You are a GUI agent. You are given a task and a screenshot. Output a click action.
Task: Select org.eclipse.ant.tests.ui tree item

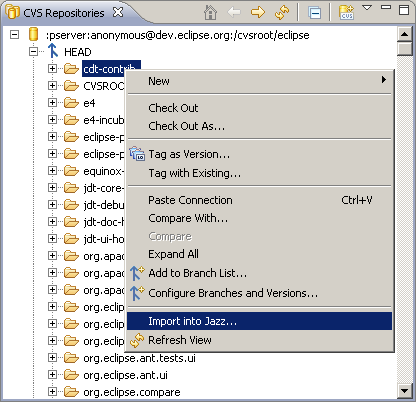point(139,358)
